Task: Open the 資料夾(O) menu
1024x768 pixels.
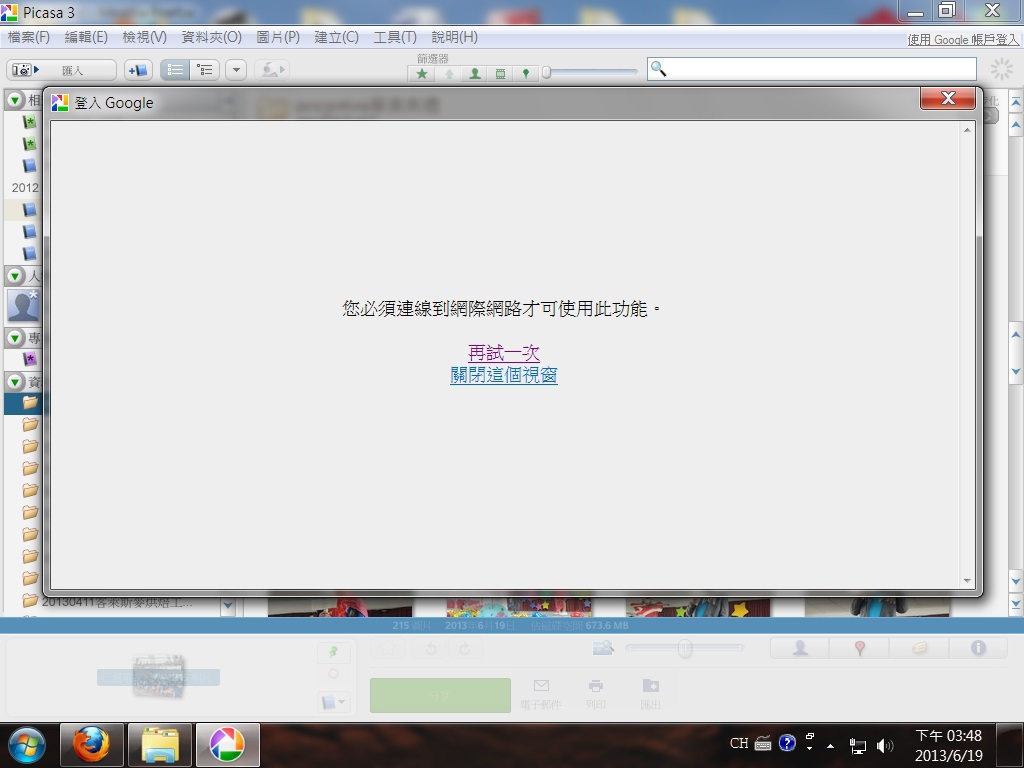Action: tap(212, 37)
